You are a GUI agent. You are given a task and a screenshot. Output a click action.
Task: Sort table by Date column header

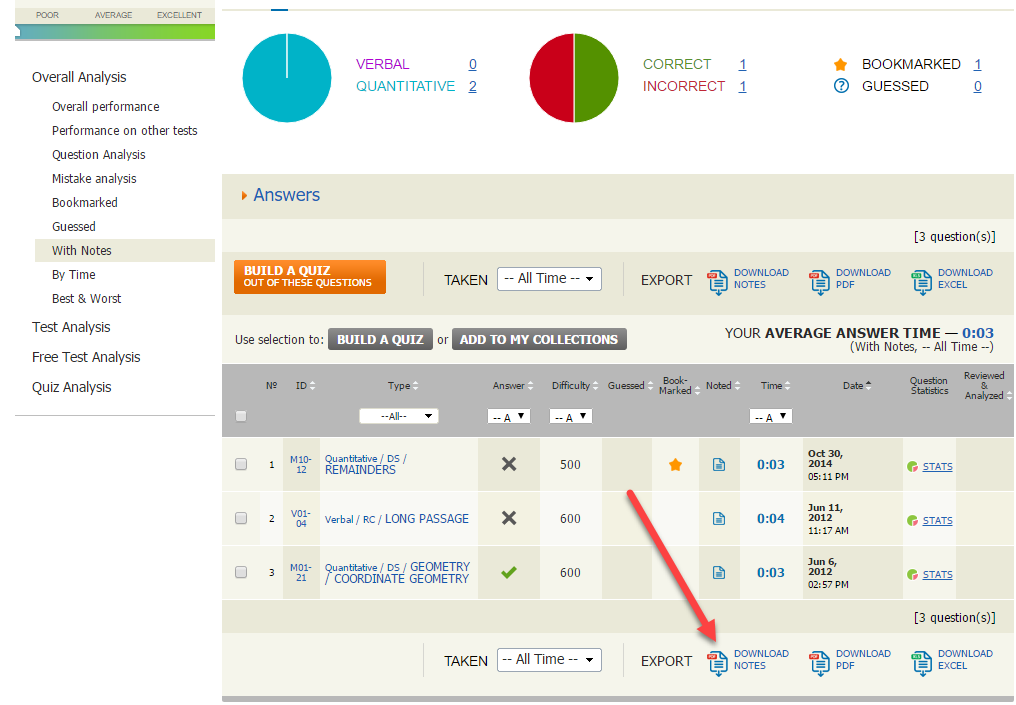point(853,385)
